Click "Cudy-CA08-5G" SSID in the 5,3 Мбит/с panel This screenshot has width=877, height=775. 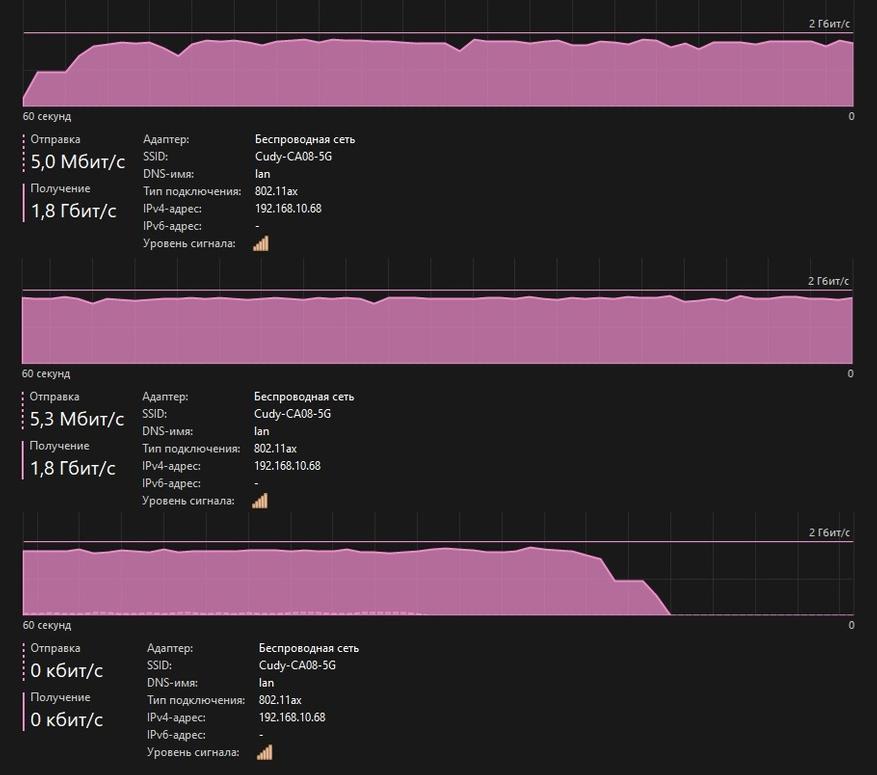tap(293, 414)
